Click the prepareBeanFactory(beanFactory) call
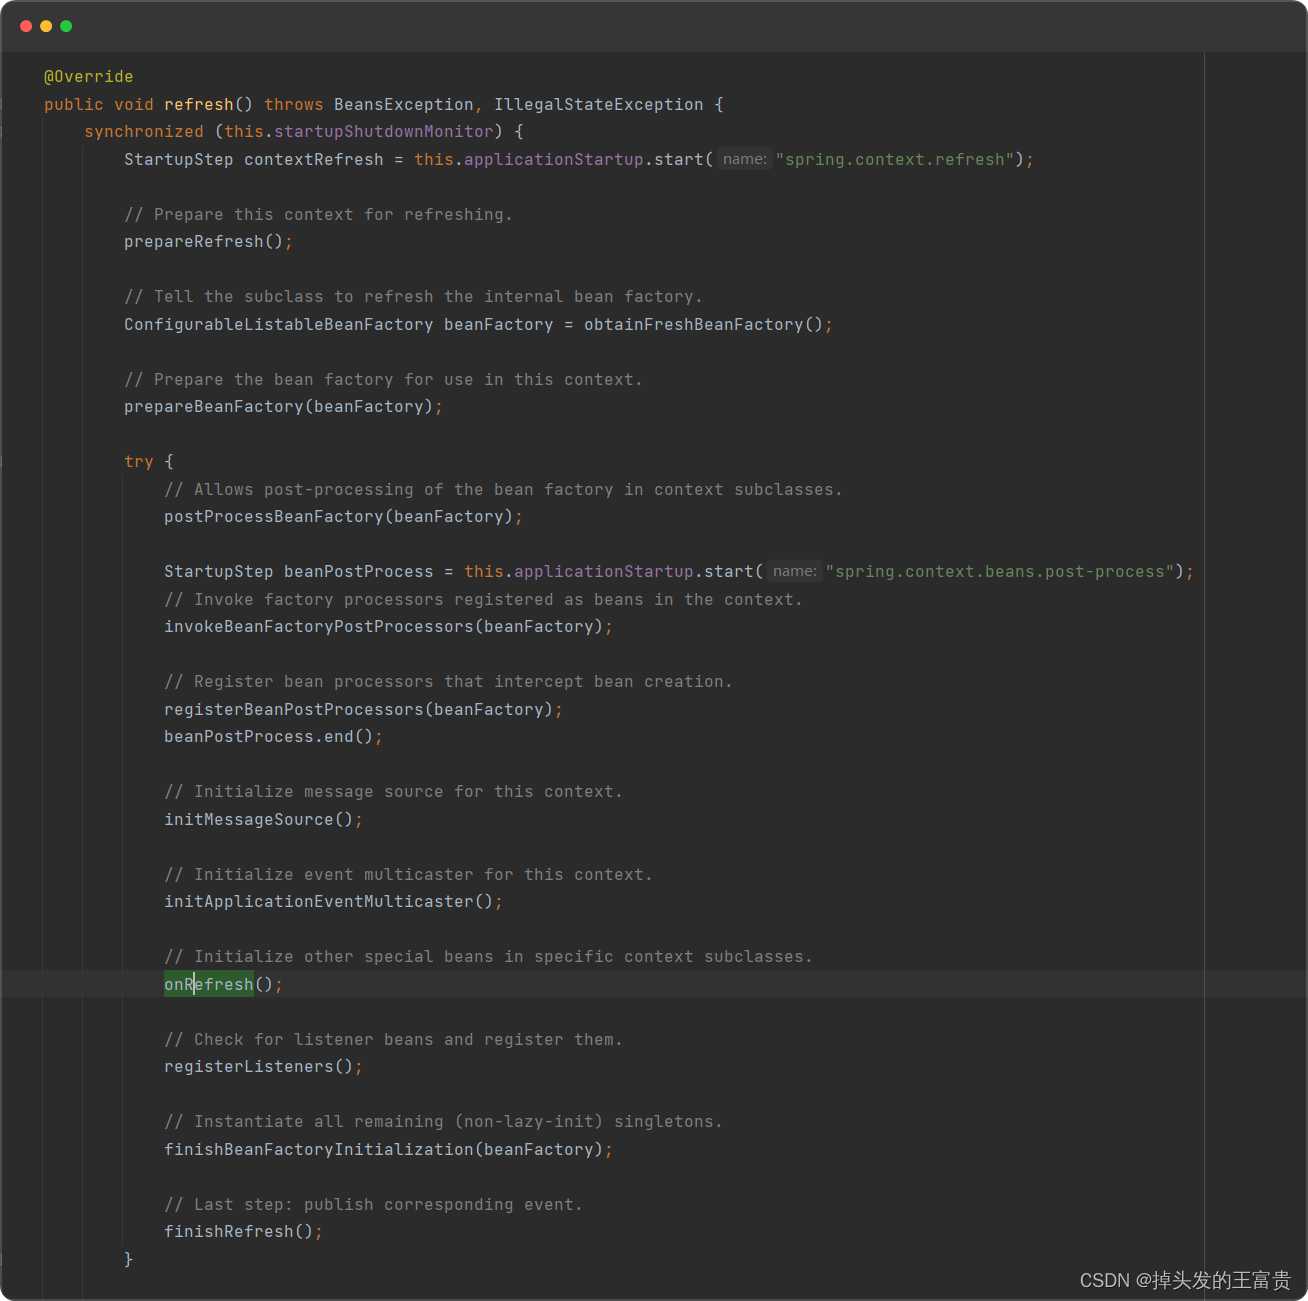 (x=279, y=407)
